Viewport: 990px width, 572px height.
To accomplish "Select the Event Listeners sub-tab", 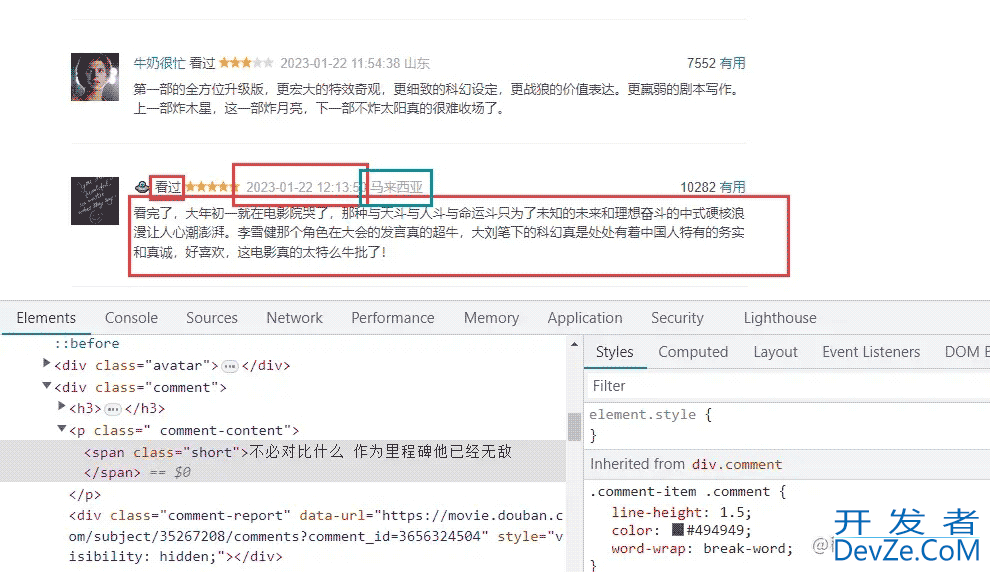I will [x=871, y=352].
